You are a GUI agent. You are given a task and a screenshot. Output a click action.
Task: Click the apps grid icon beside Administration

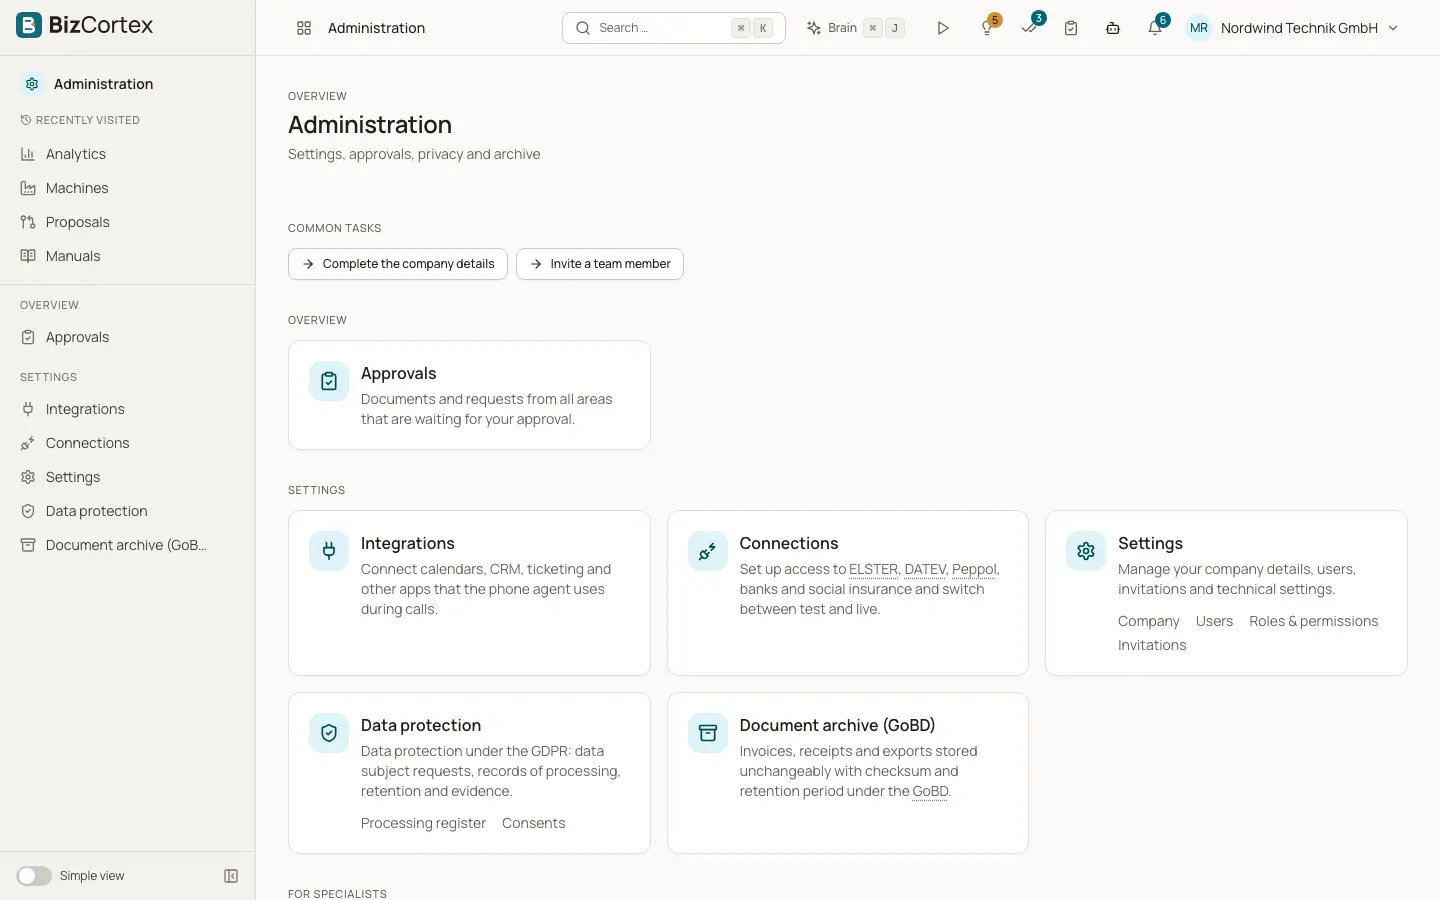[304, 28]
